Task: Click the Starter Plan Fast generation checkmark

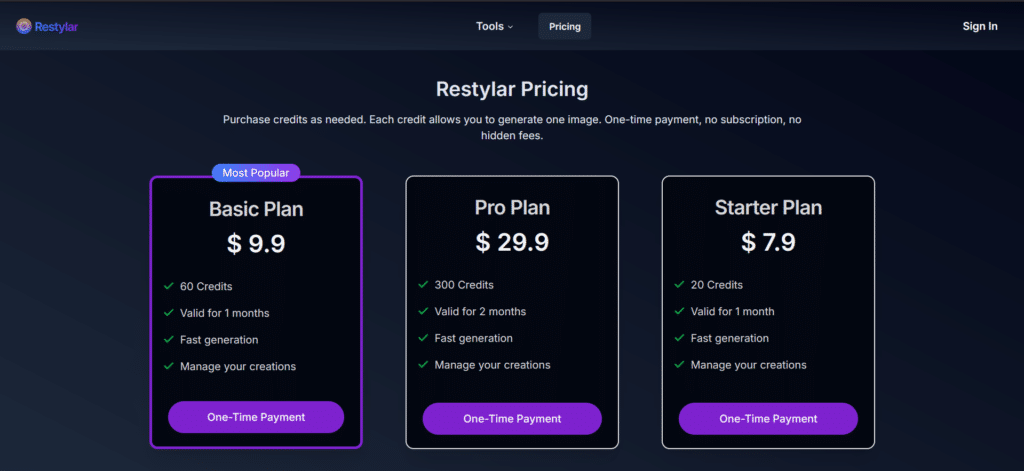Action: click(679, 338)
